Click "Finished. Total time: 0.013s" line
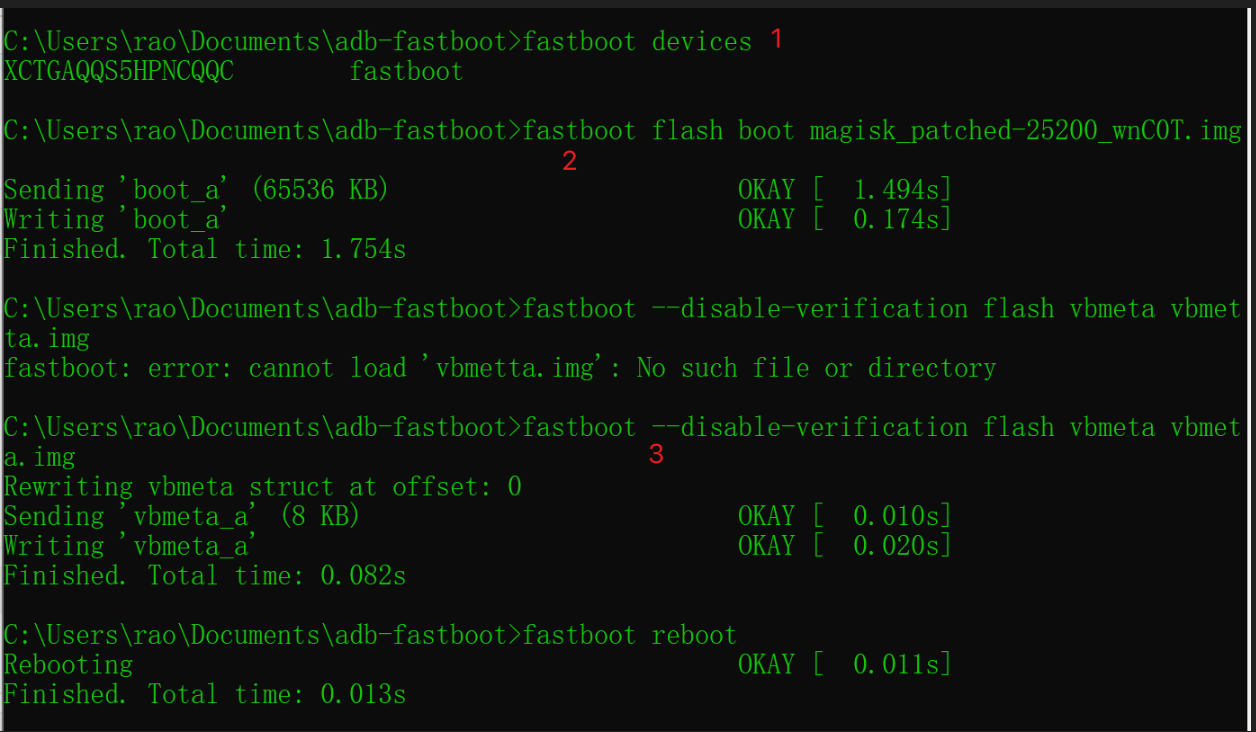This screenshot has height=732, width=1256. coord(205,694)
